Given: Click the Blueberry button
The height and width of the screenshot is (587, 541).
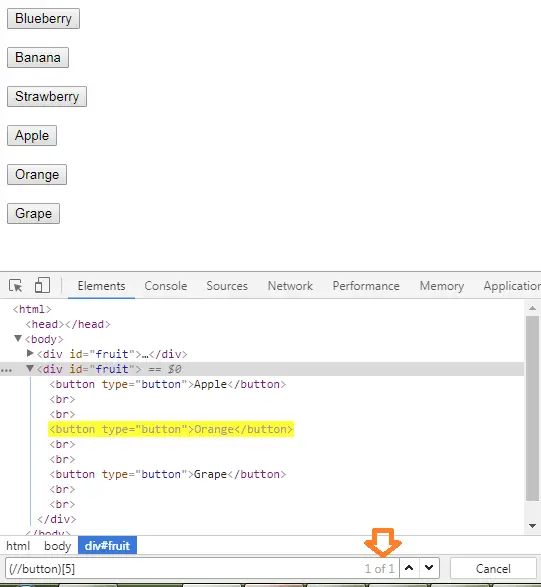Looking at the screenshot, I should coord(43,18).
